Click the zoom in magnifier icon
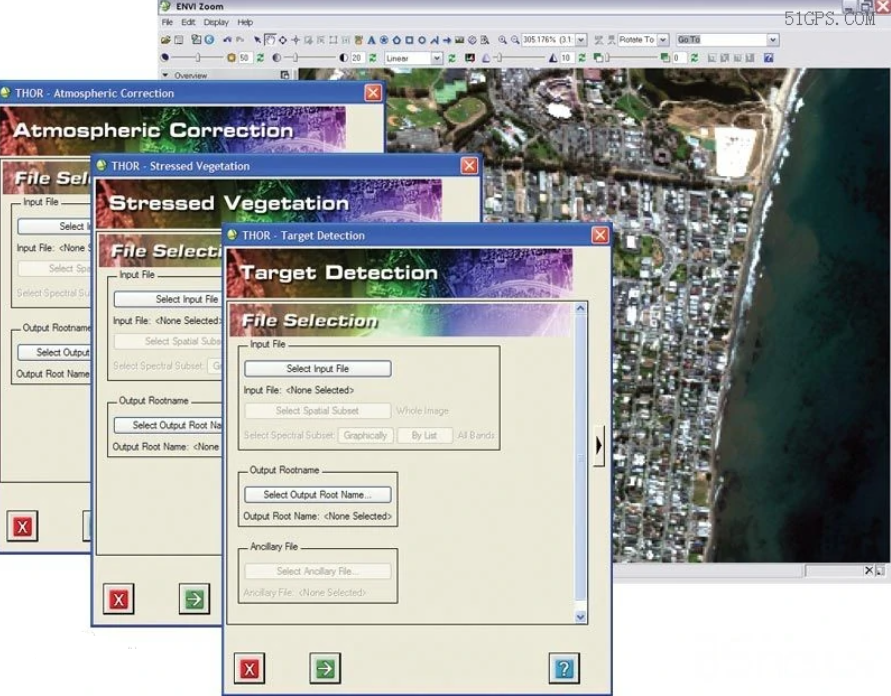The width and height of the screenshot is (891, 696). (x=502, y=40)
